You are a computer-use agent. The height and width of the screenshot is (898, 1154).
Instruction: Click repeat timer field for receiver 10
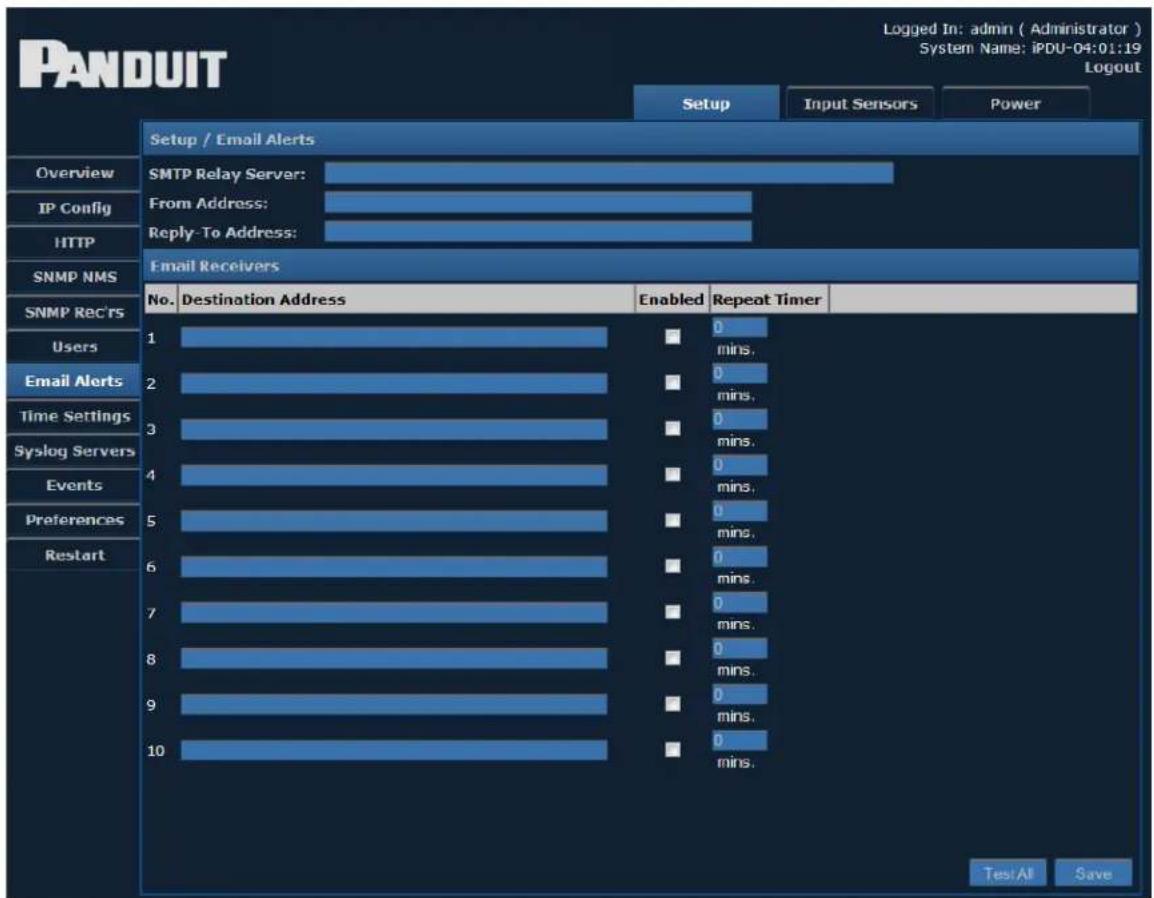[740, 740]
